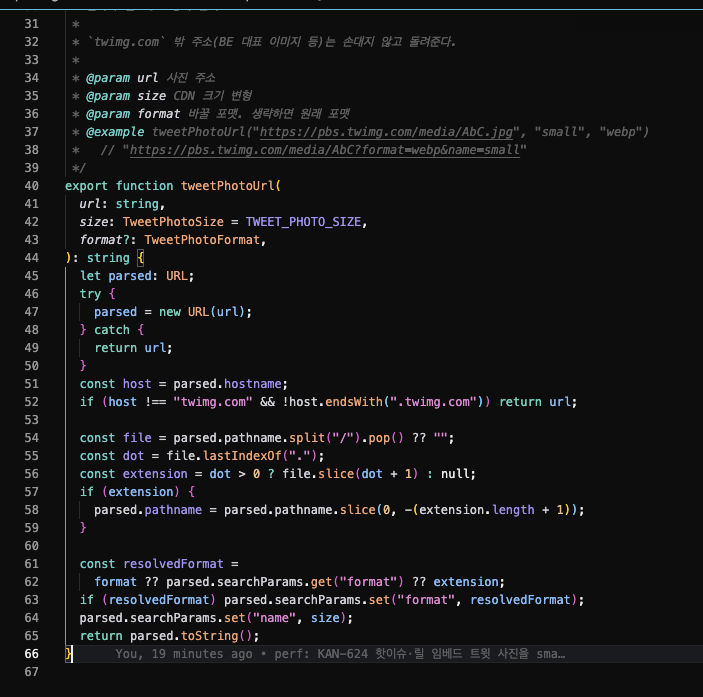Click the null literal on line 56
The height and width of the screenshot is (697, 703).
[x=455, y=474]
